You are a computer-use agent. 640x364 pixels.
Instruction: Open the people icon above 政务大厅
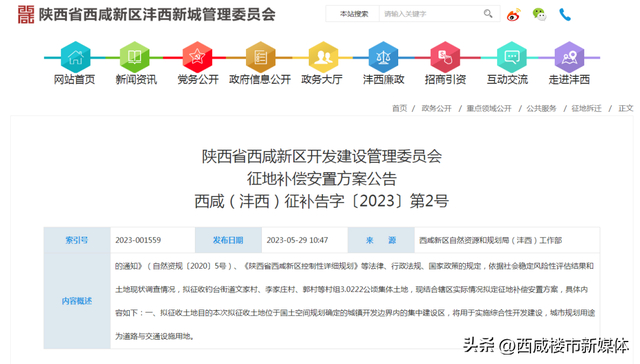click(x=323, y=57)
